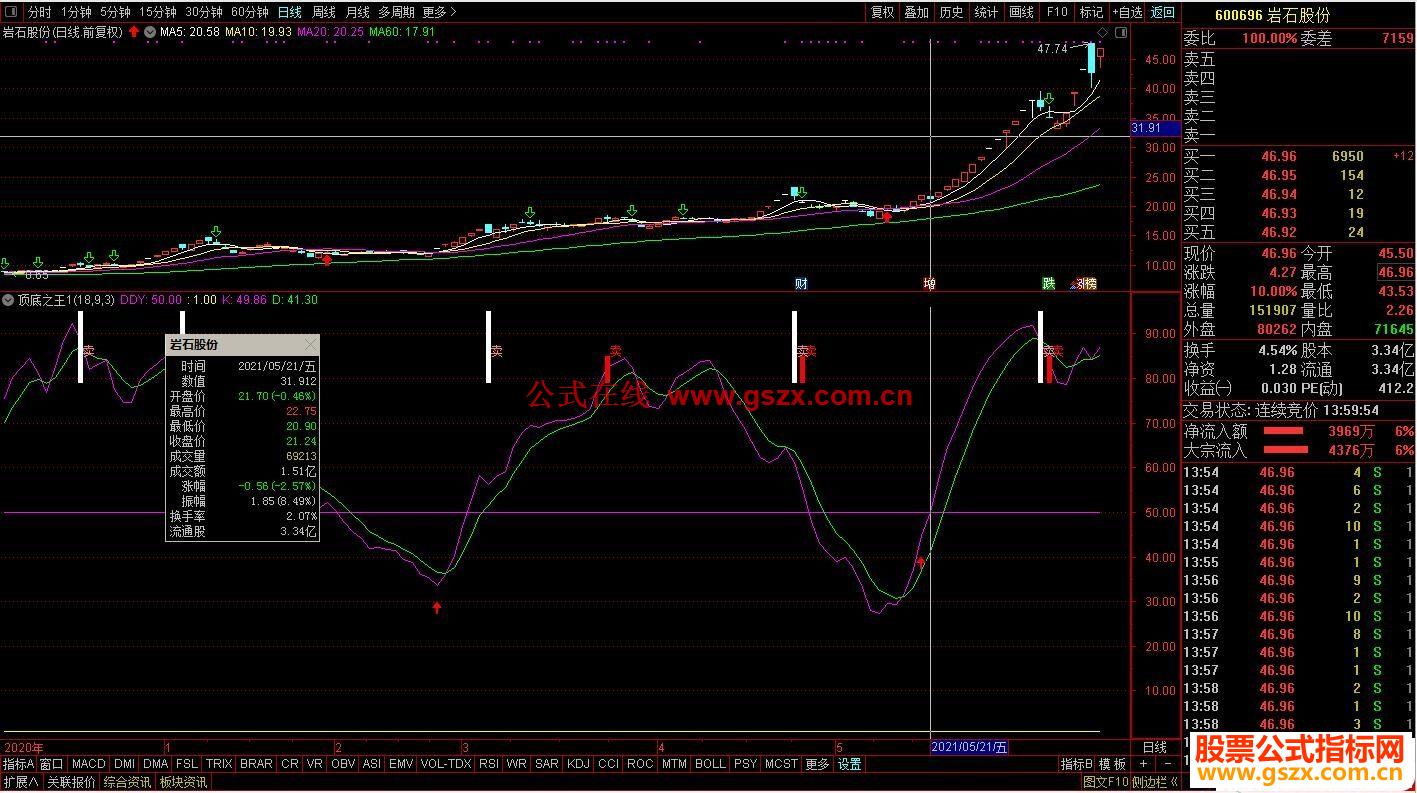Click the diamond icon above the main chart
The image size is (1417, 793).
click(x=1103, y=32)
